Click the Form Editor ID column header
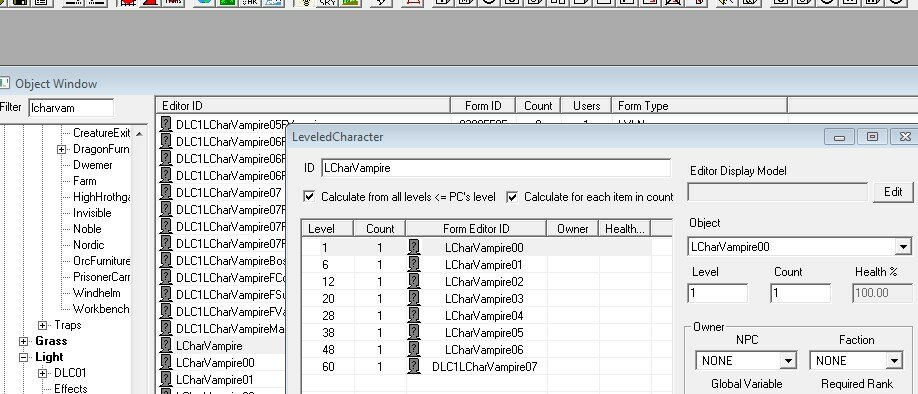This screenshot has height=394, width=918. (x=476, y=228)
